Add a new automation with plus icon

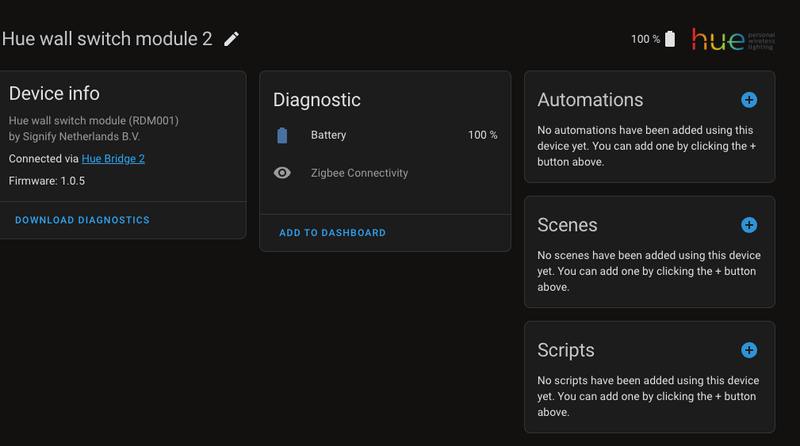pos(749,100)
